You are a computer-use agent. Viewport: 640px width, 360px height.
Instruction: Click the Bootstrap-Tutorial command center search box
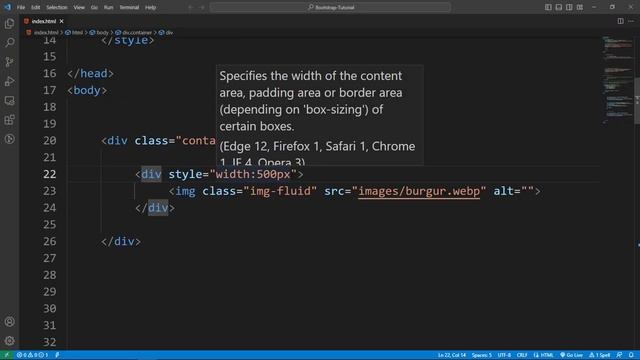pyautogui.click(x=330, y=7)
